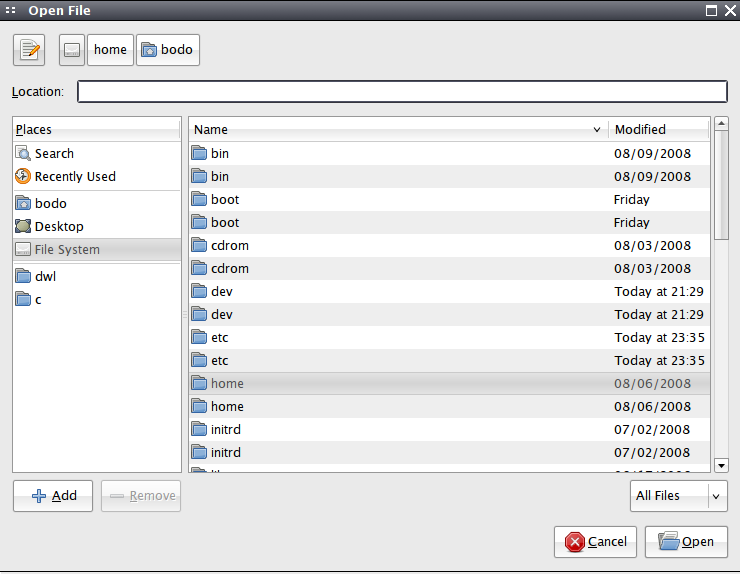Select Desktop in the Places sidebar
The width and height of the screenshot is (740, 574).
[59, 227]
